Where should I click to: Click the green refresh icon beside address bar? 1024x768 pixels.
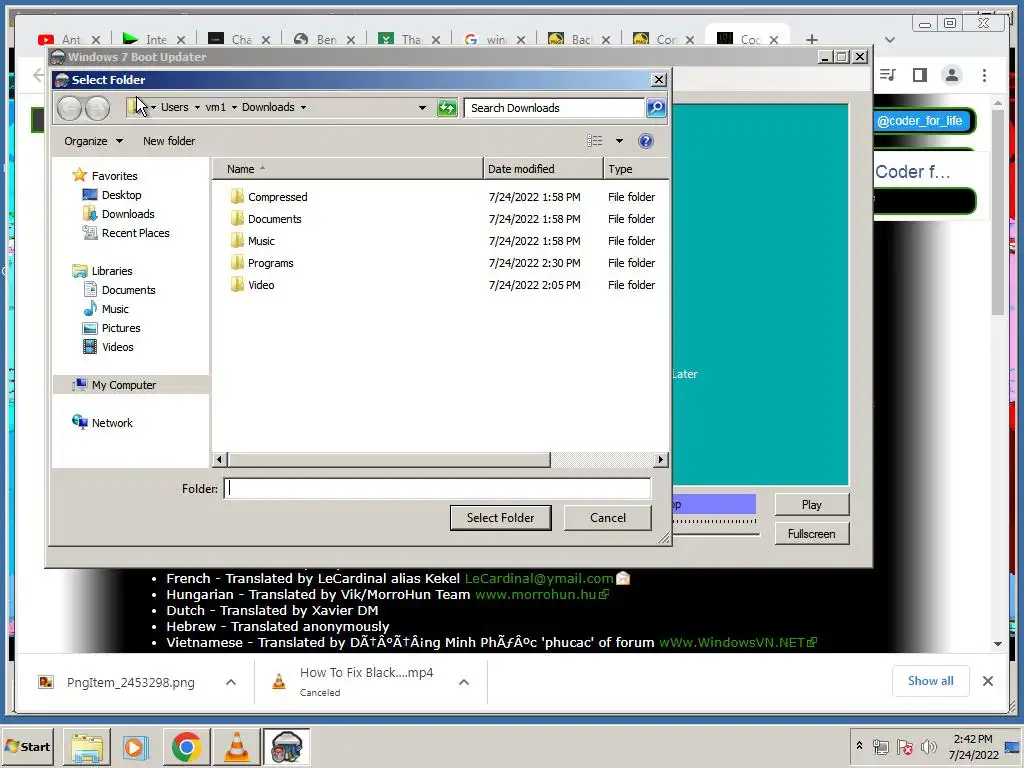point(447,108)
